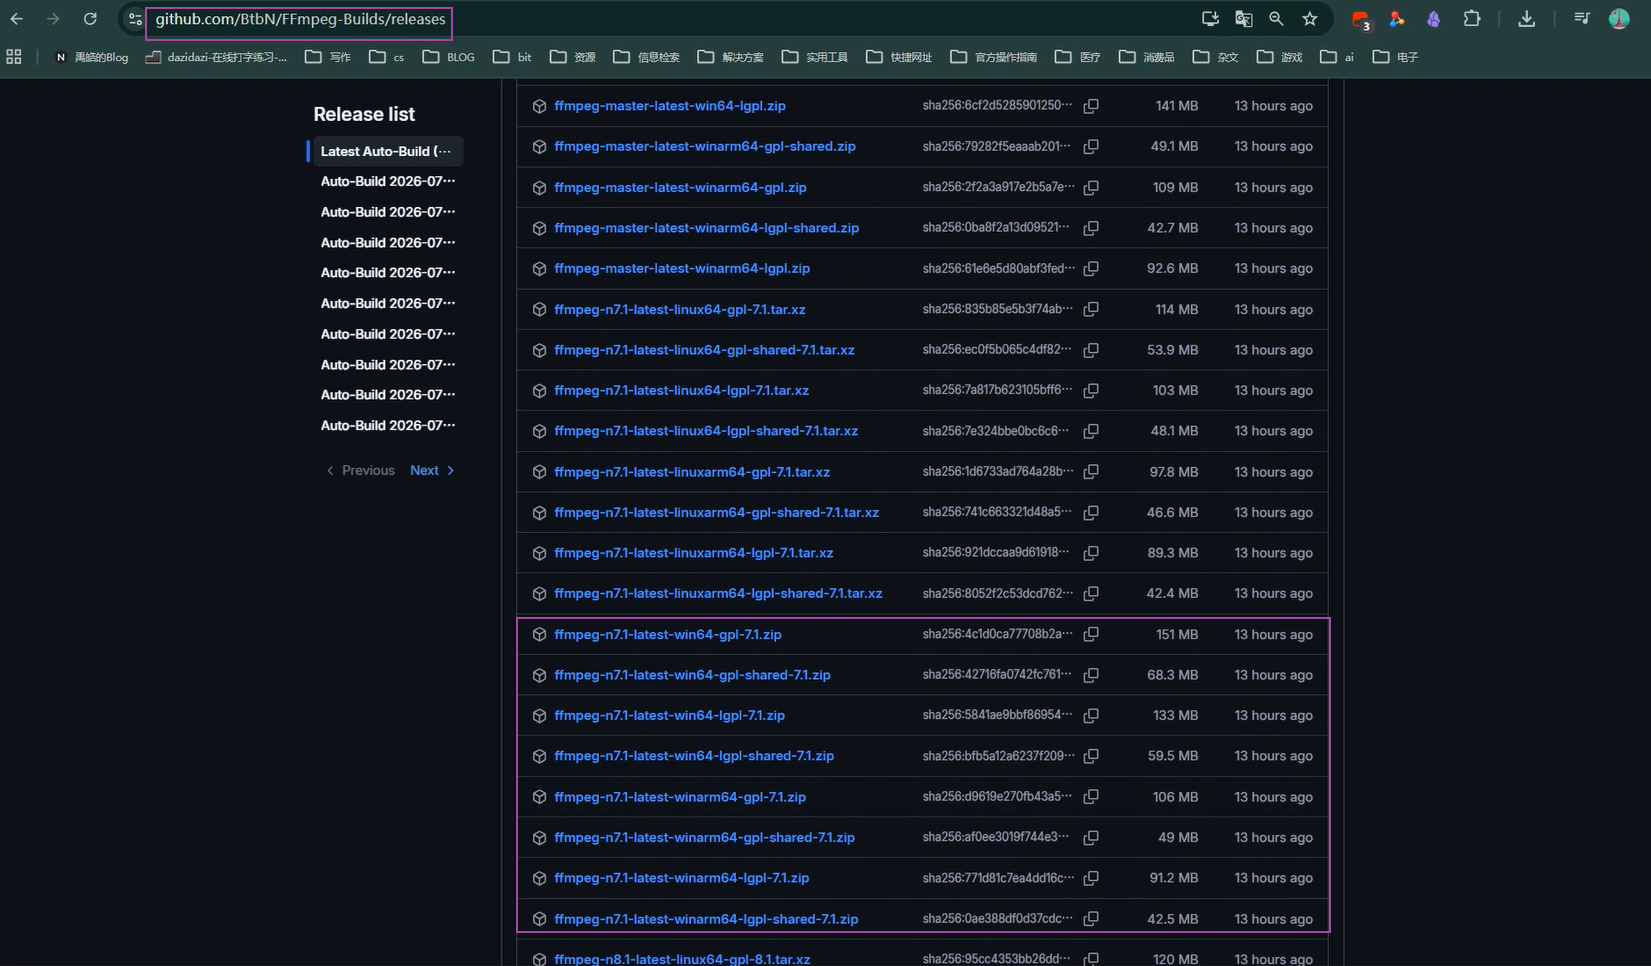Copy sha256 for ffmpeg-master-latest-winarm64-gpl.zip
Image resolution: width=1651 pixels, height=966 pixels.
tap(1091, 187)
